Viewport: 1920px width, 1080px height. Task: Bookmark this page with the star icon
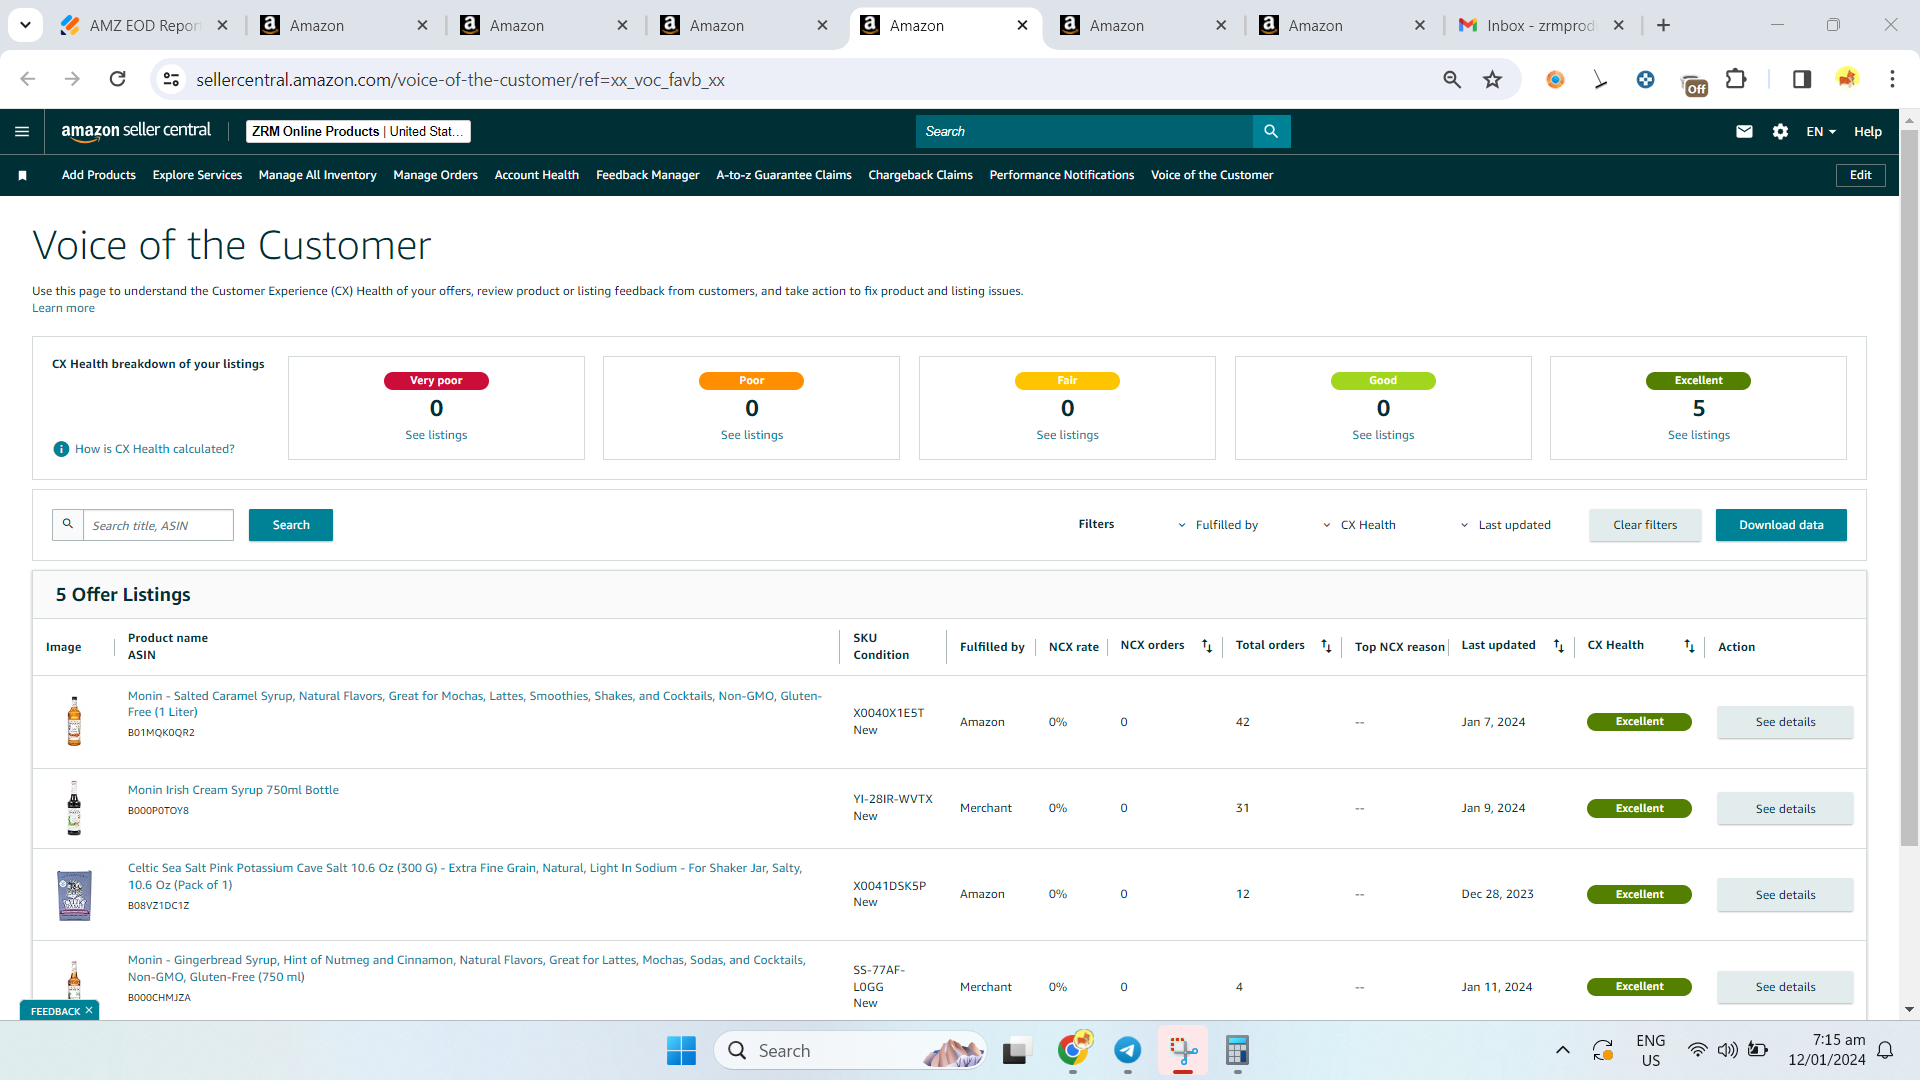point(1492,79)
